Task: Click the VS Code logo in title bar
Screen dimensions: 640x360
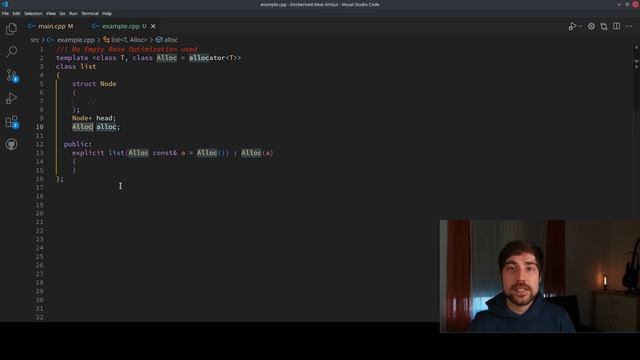Action: point(5,4)
